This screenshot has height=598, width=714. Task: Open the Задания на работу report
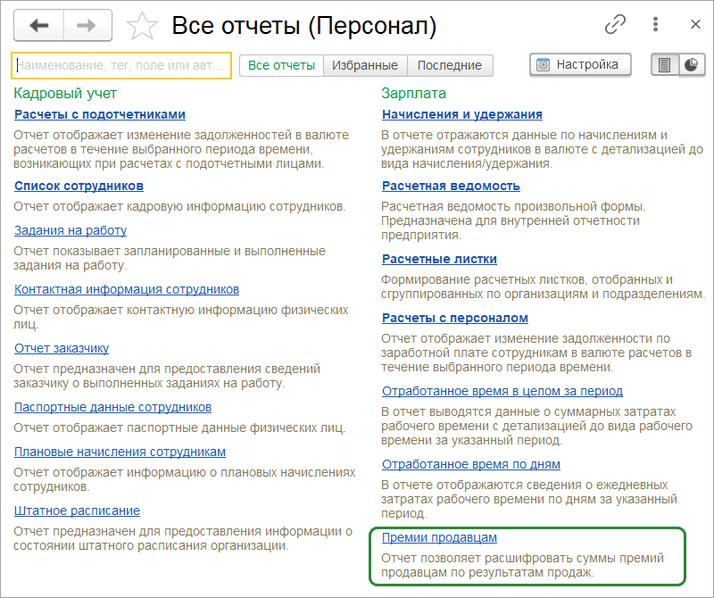click(70, 230)
